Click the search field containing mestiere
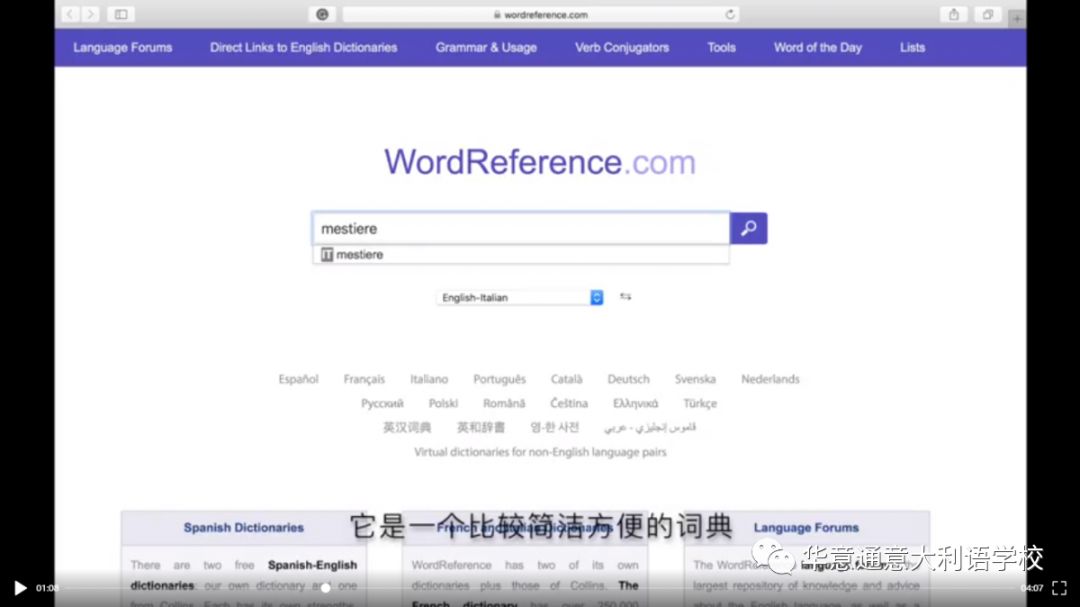The image size is (1080, 607). [521, 228]
